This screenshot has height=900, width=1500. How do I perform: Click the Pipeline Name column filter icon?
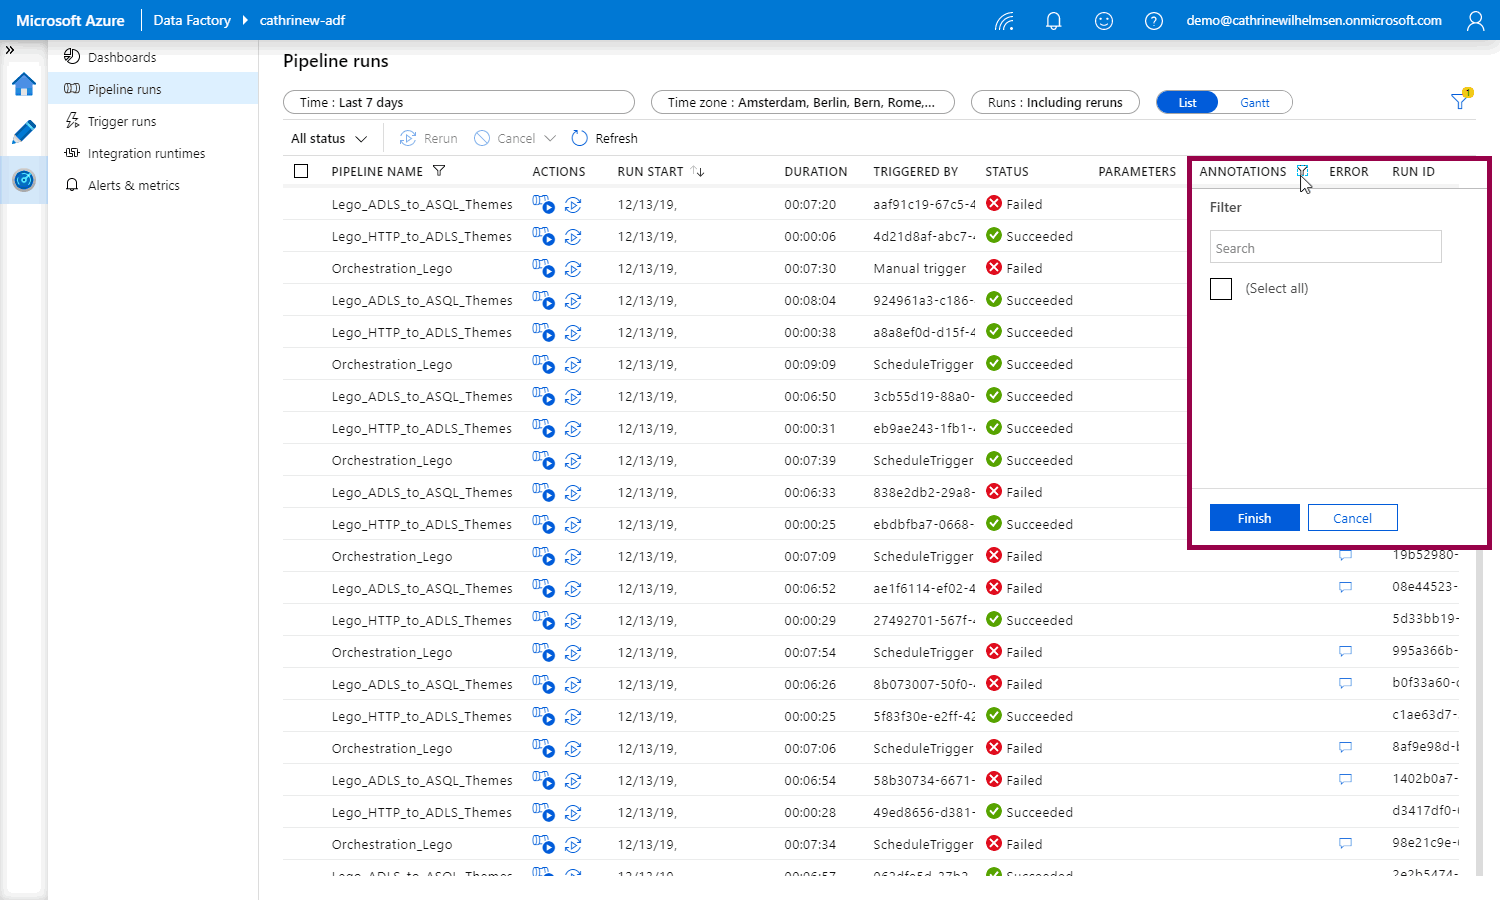[439, 171]
